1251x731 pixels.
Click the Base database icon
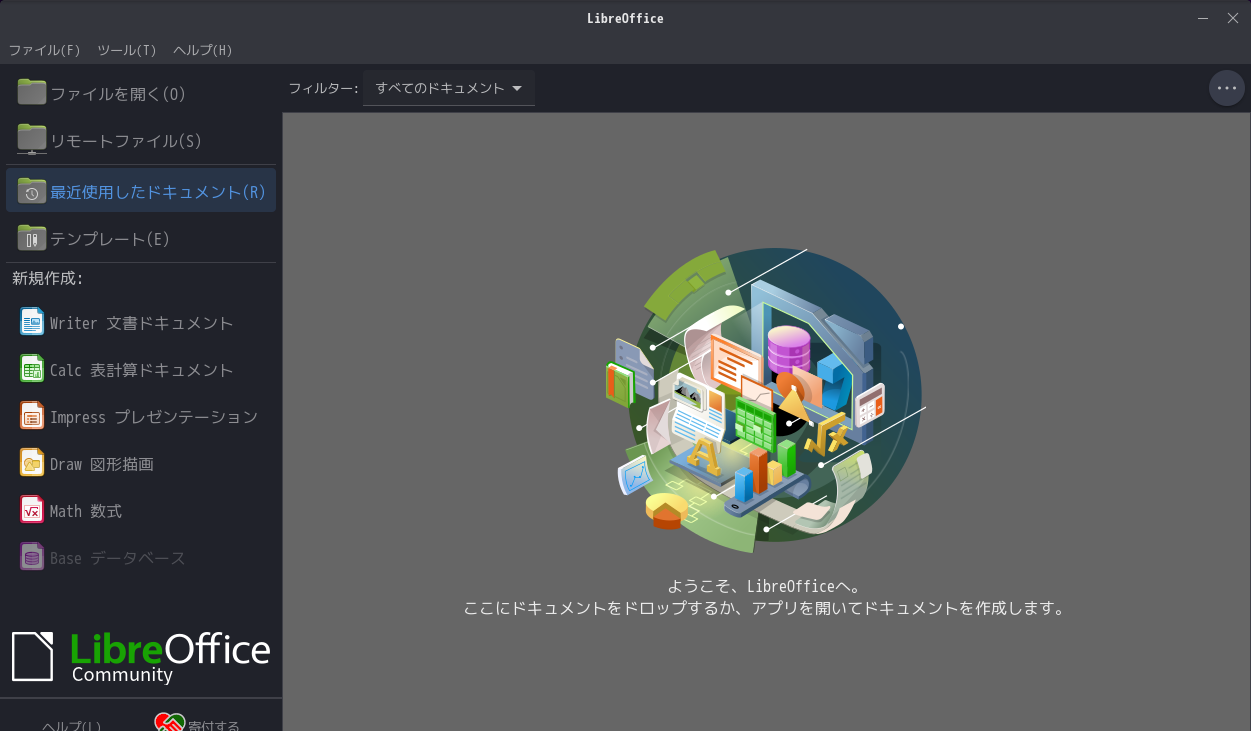pos(32,557)
